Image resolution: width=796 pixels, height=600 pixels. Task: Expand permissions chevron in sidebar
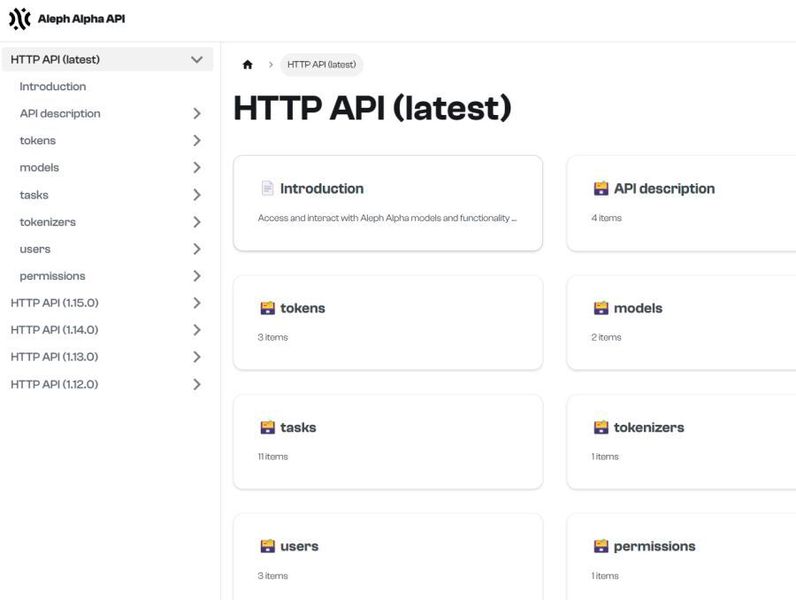click(x=197, y=276)
